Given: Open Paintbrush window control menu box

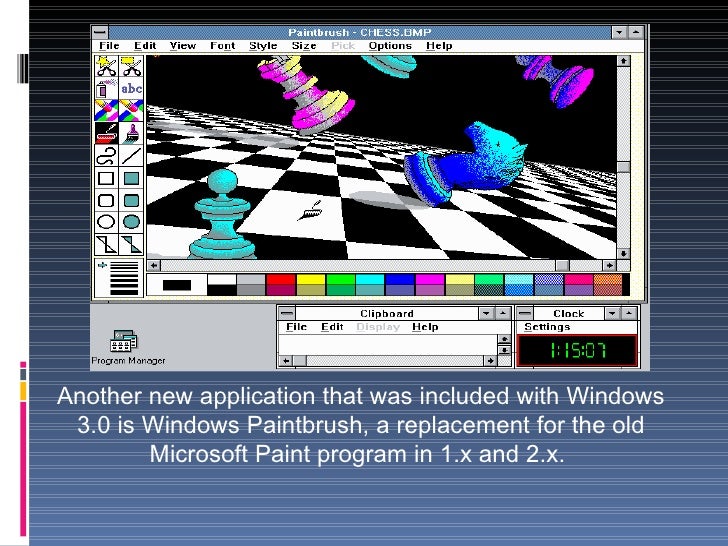Looking at the screenshot, I should [100, 32].
